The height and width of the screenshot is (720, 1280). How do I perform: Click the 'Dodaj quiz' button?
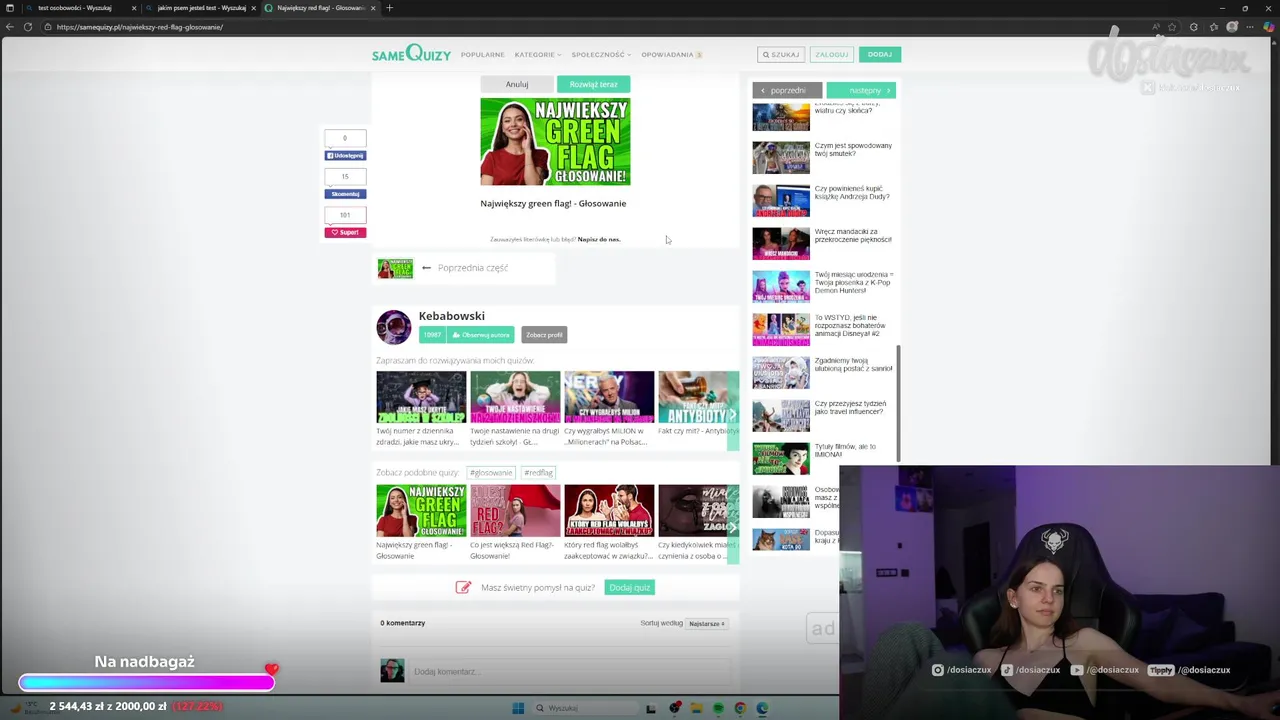pos(630,587)
